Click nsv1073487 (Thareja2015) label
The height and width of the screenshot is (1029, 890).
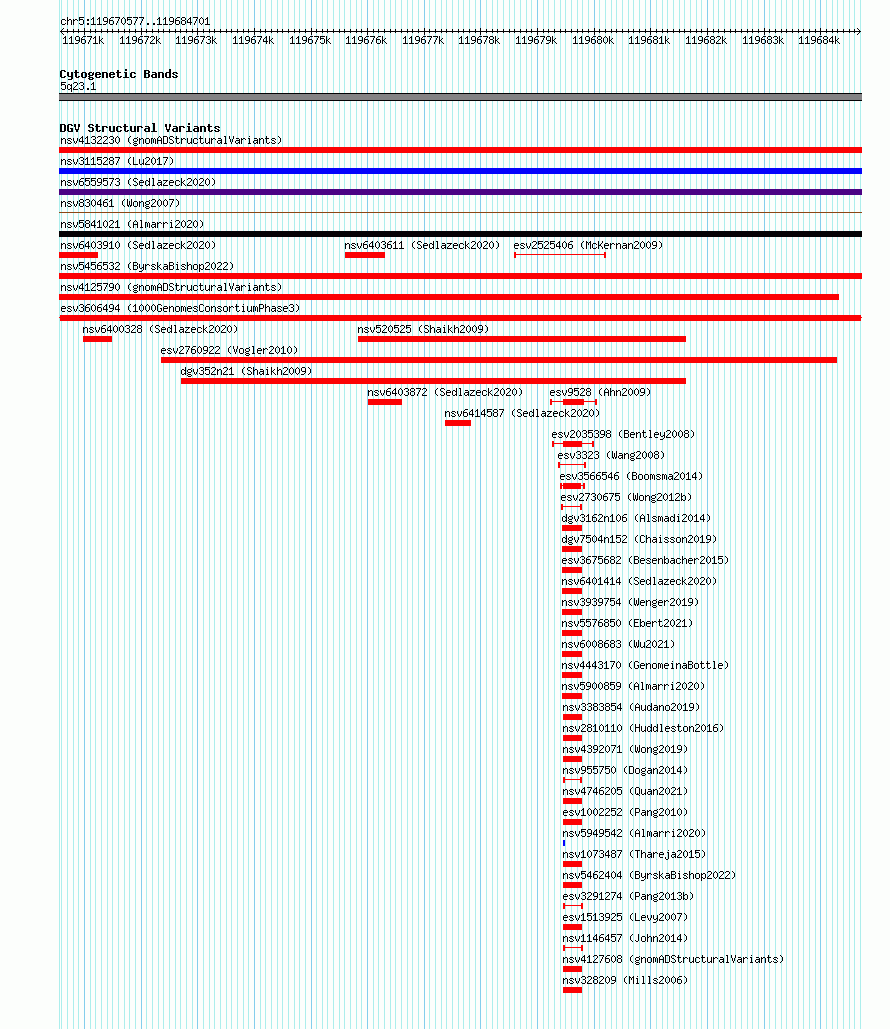634,854
